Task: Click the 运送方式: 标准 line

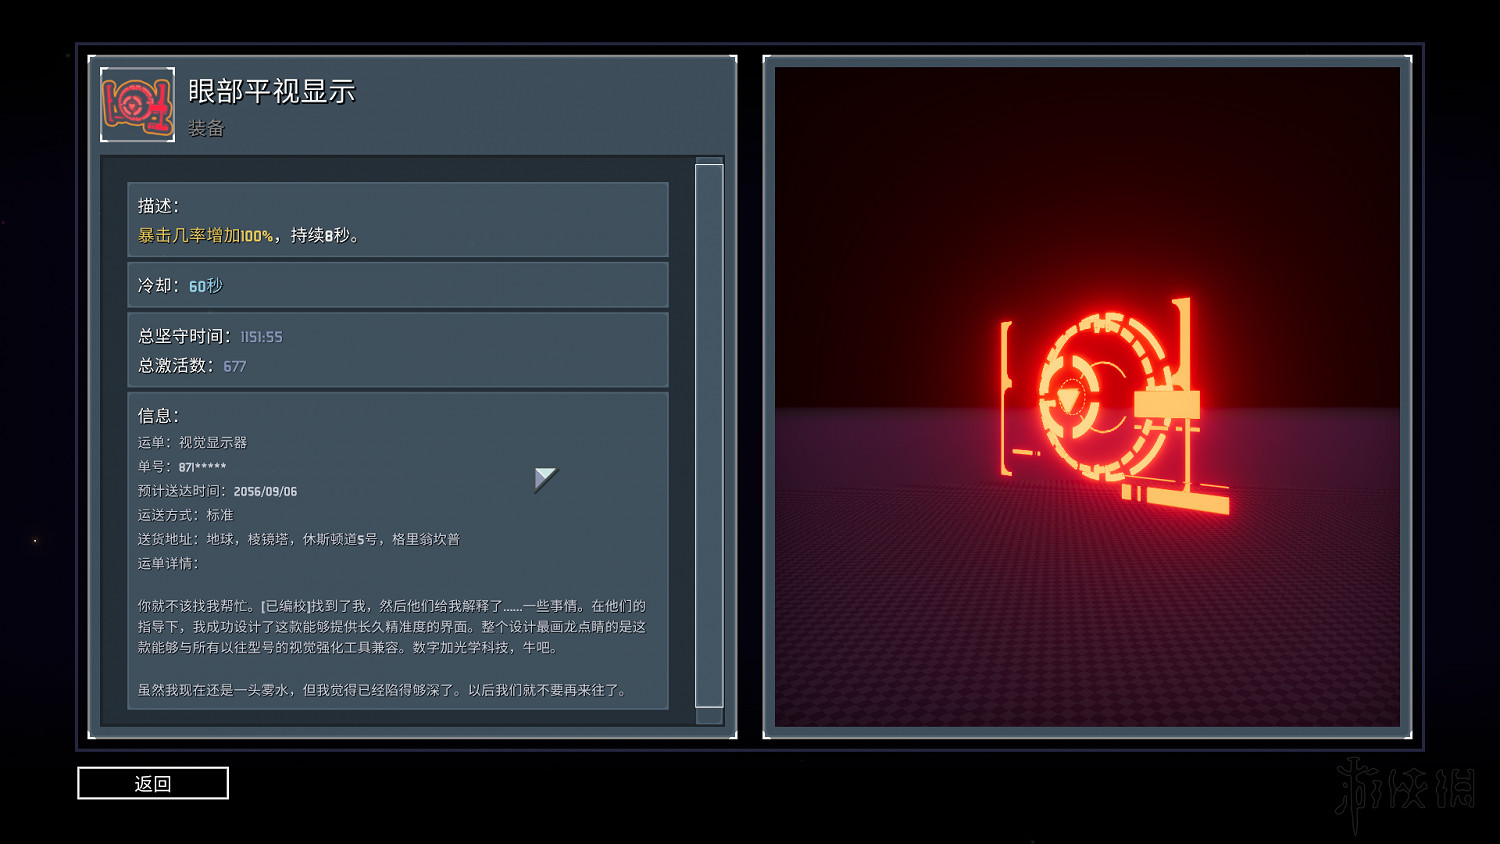Action: pyautogui.click(x=185, y=515)
